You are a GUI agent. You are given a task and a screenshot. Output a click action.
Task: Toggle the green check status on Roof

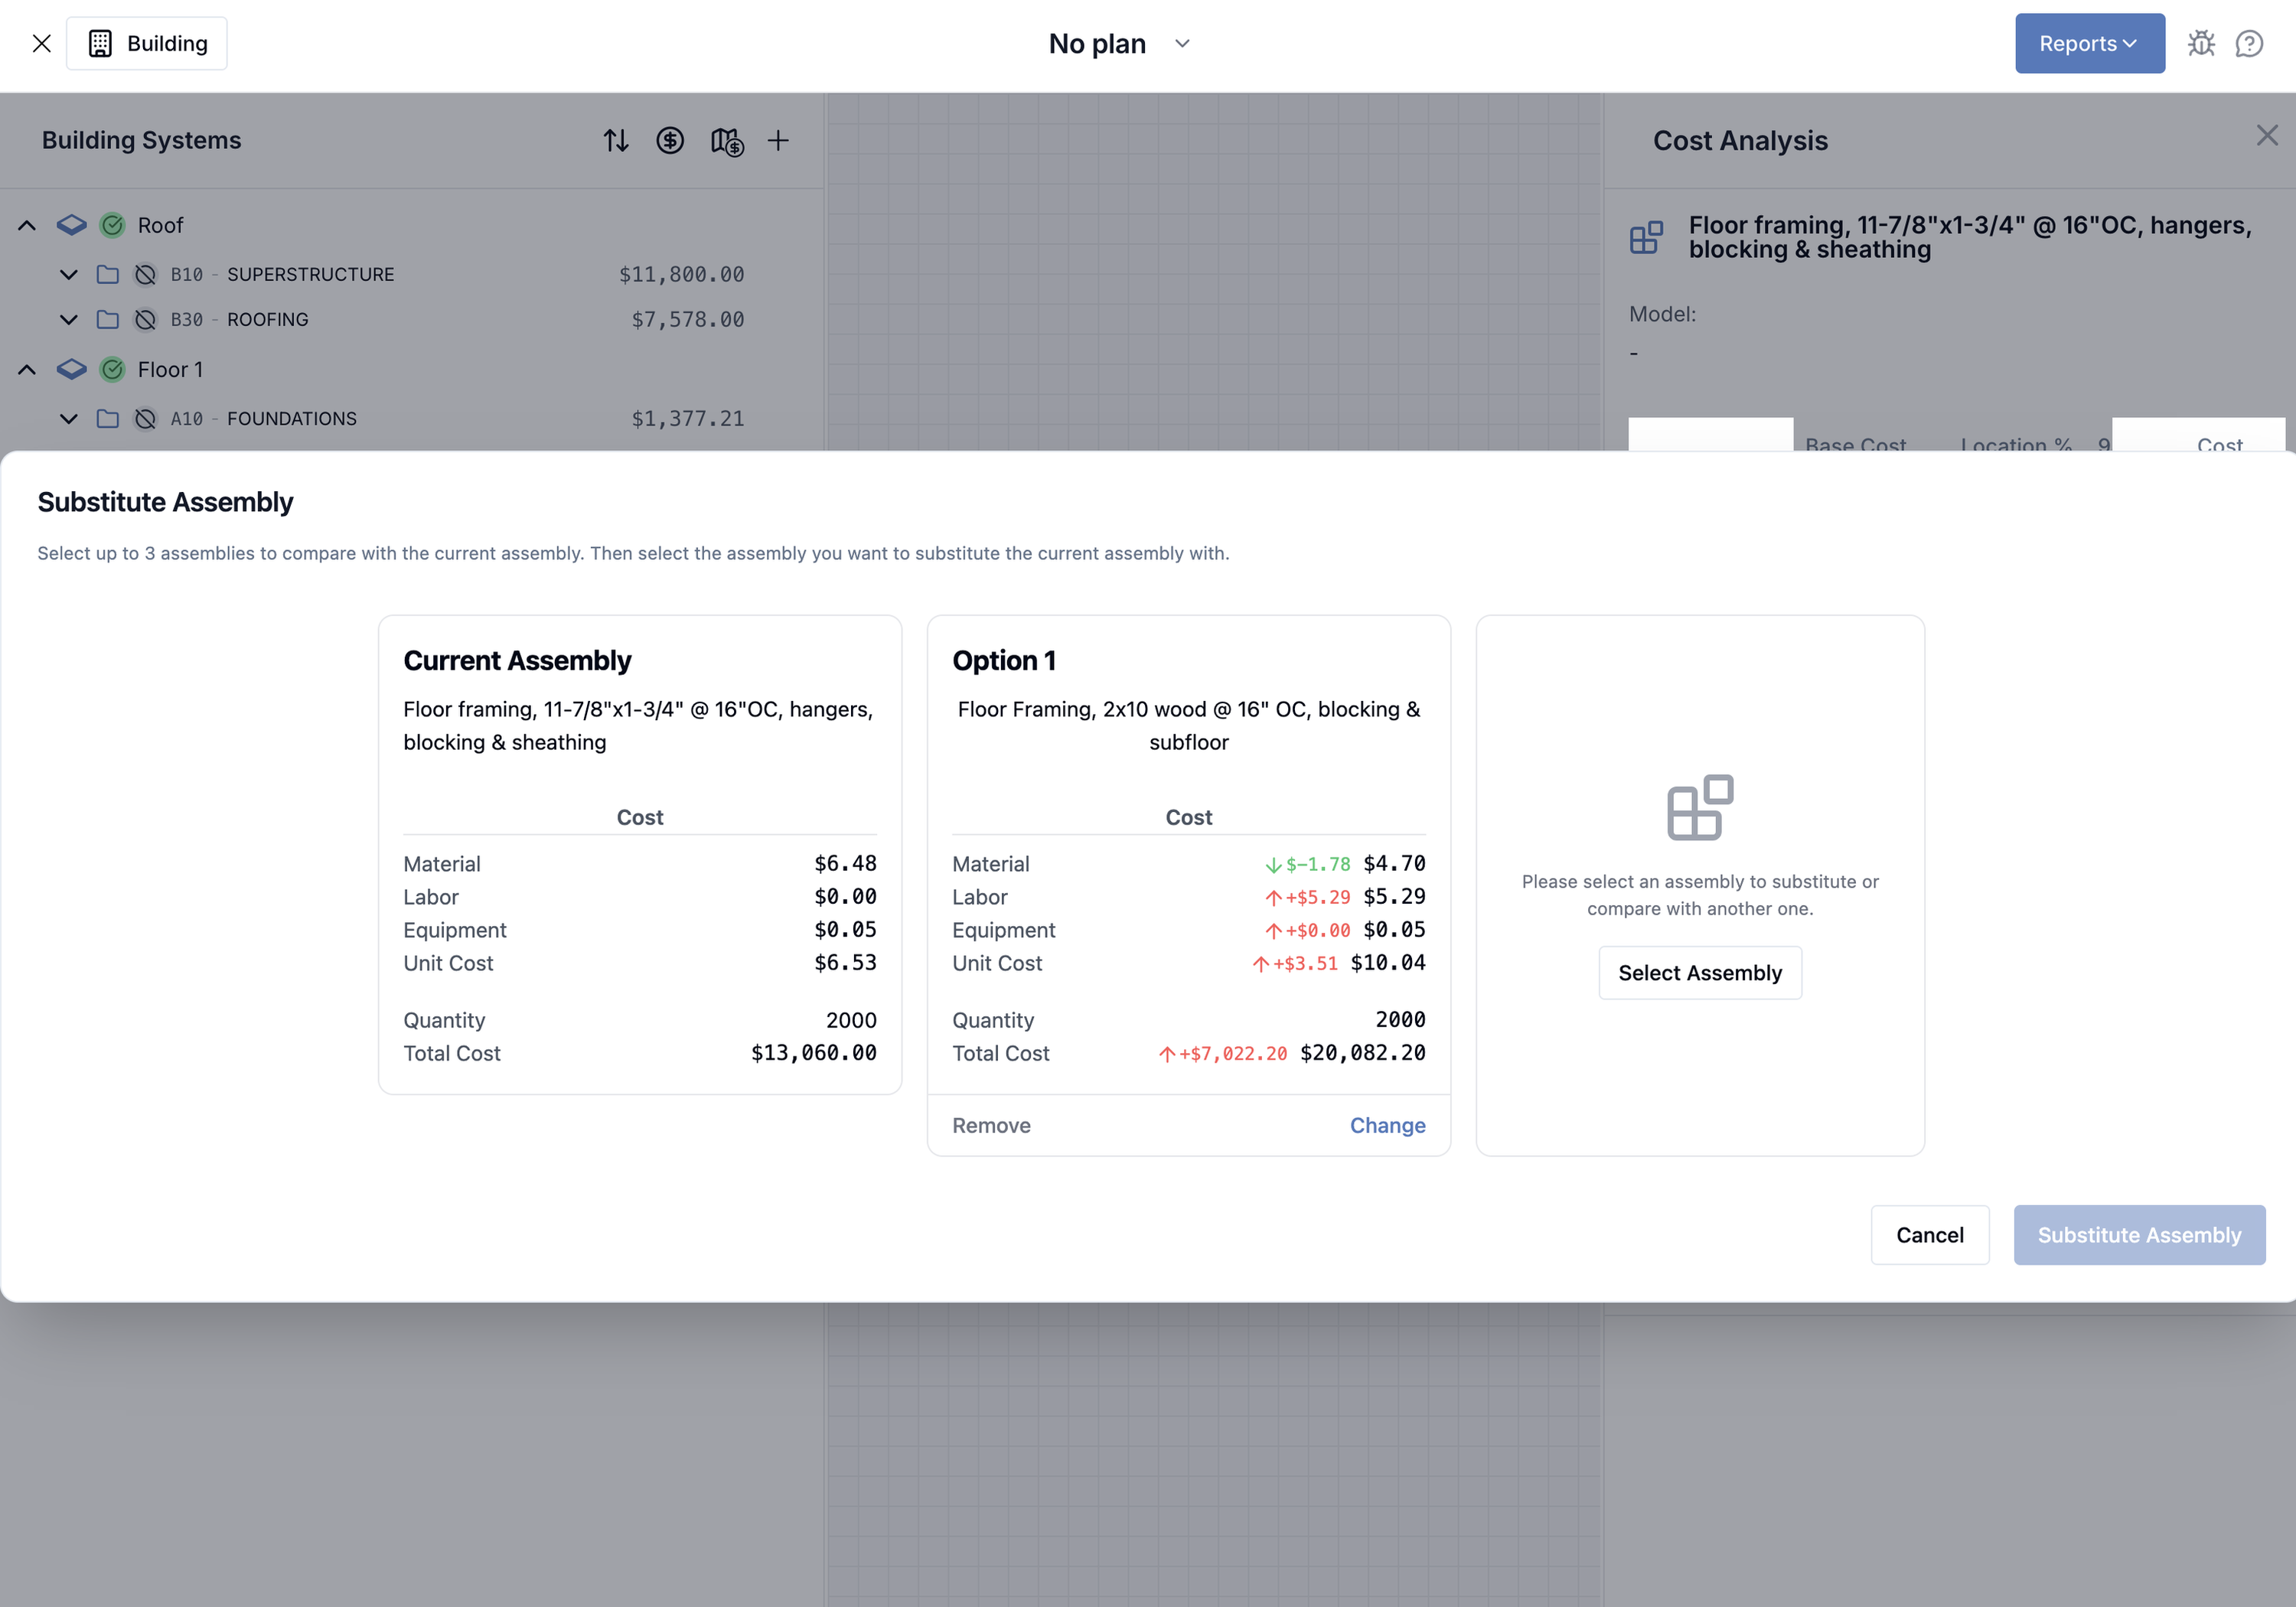[113, 225]
